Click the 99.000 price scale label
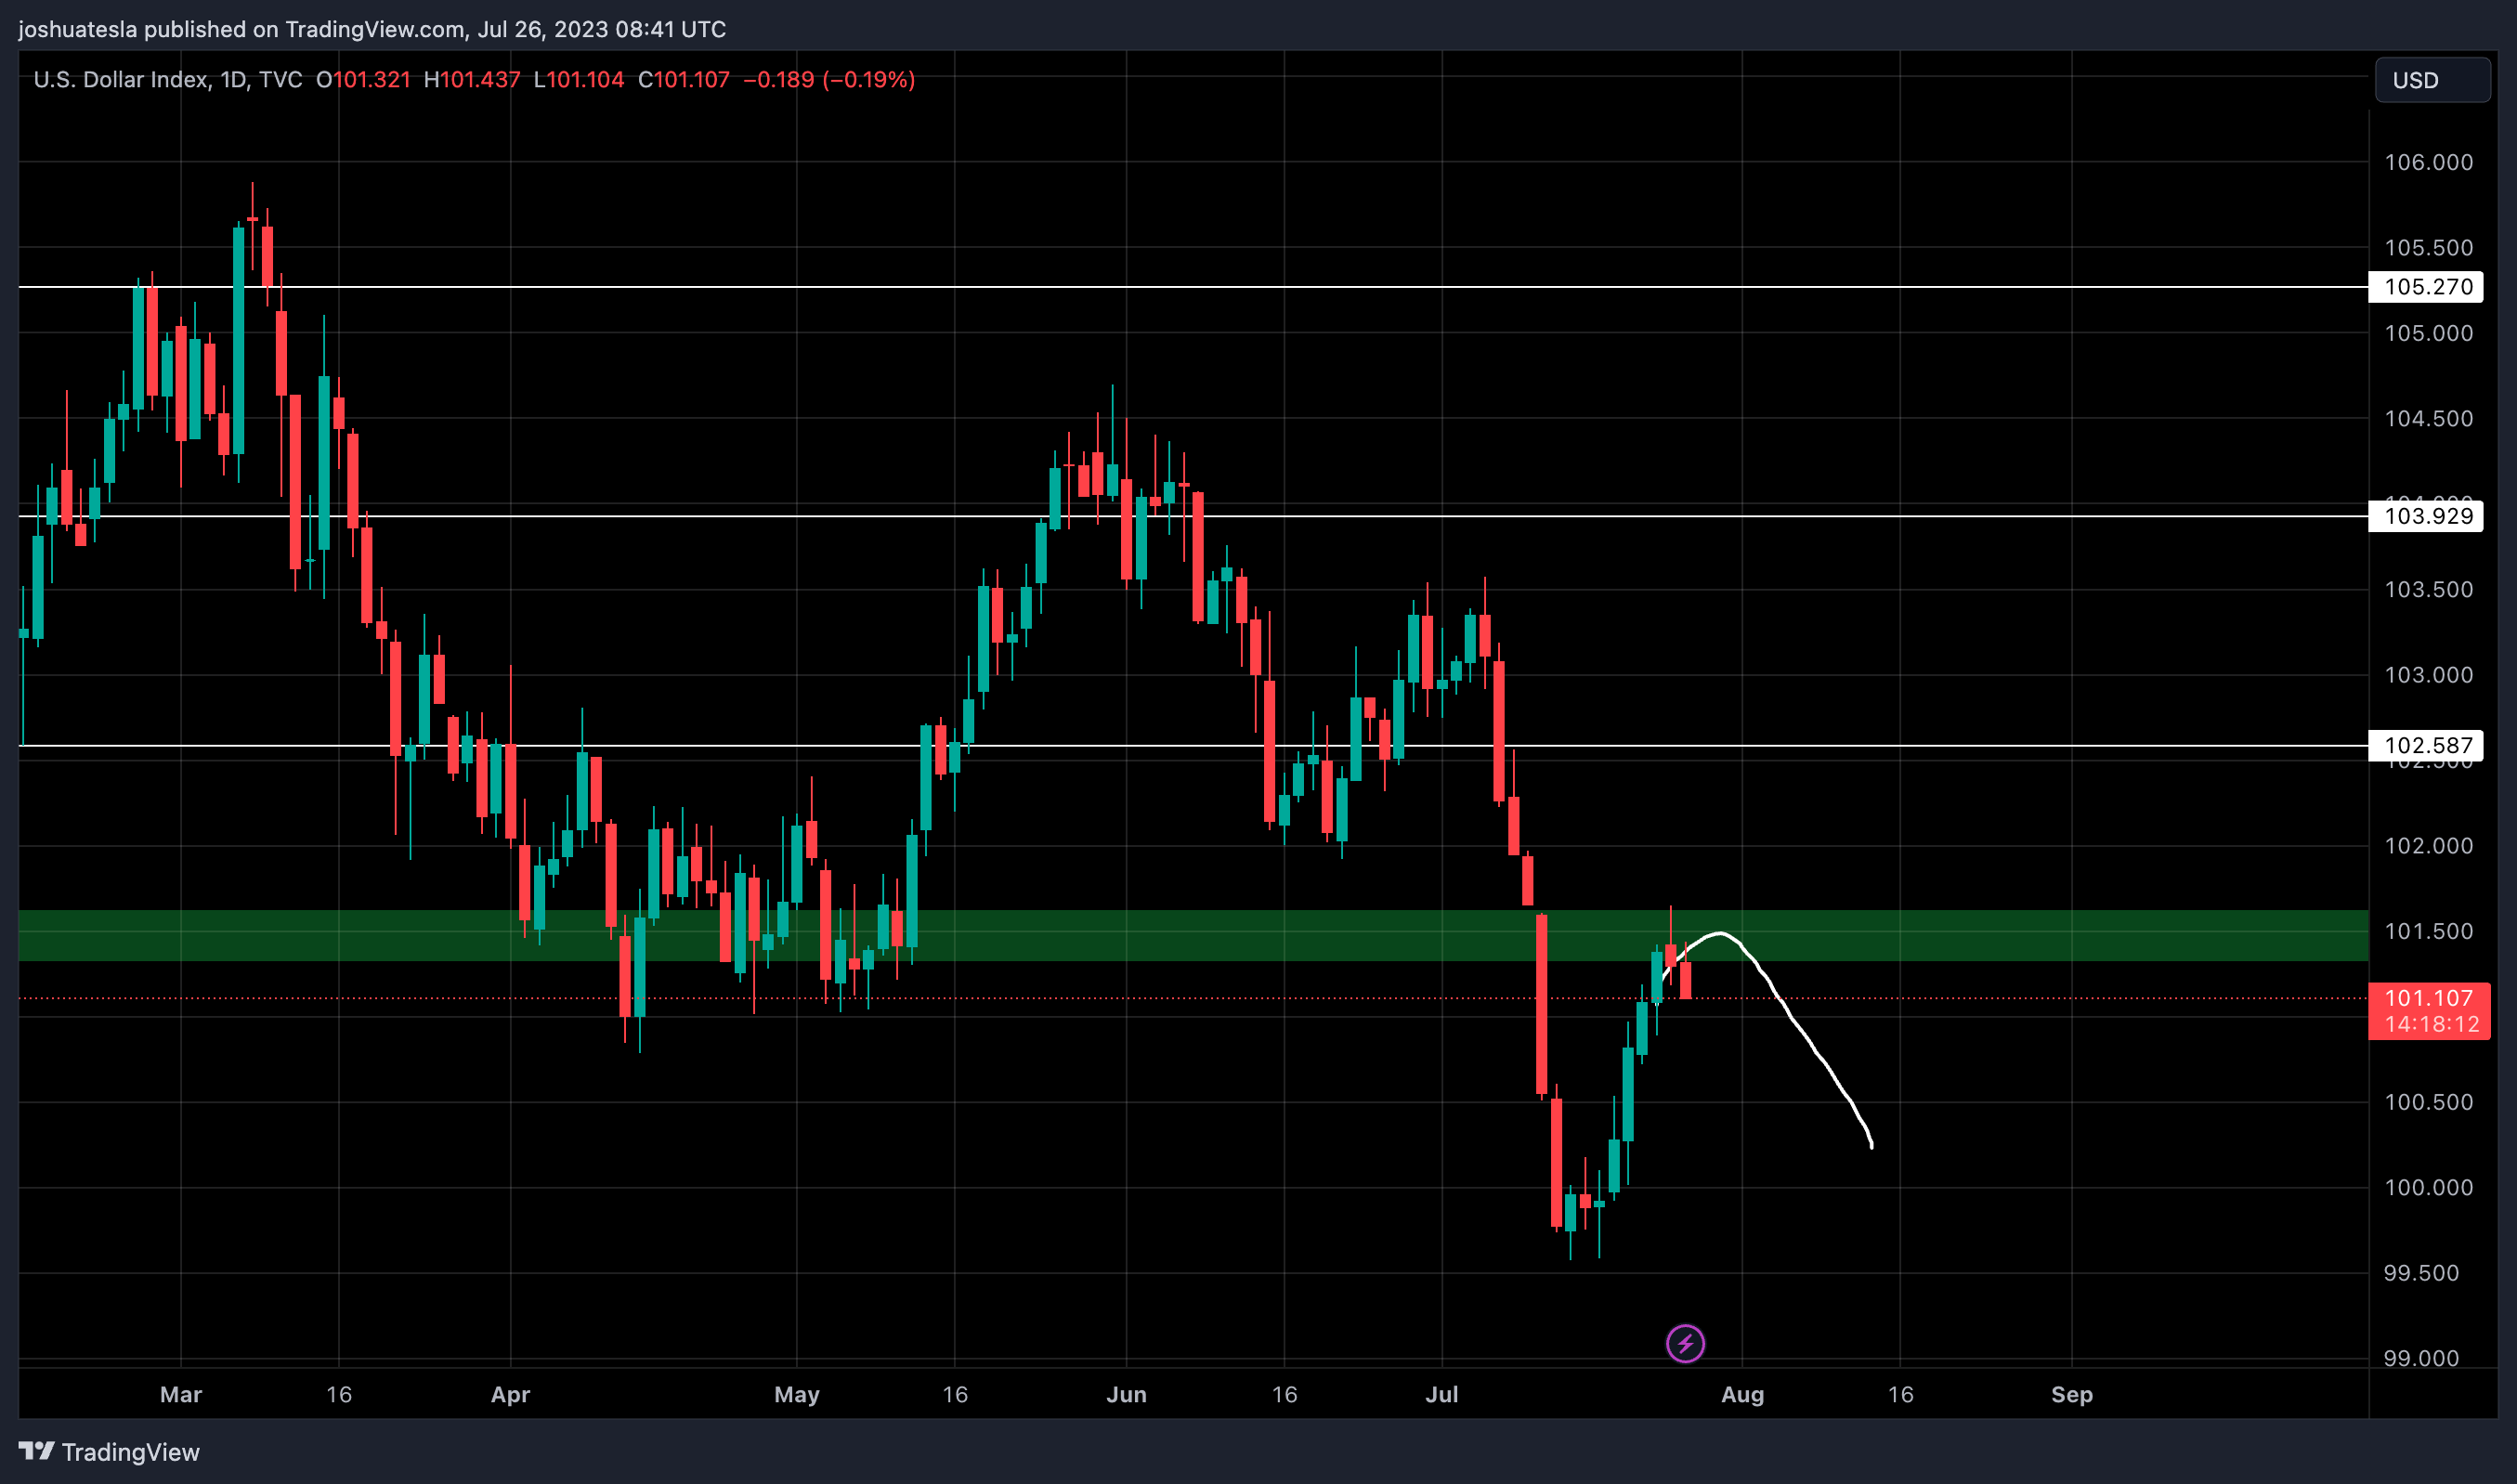This screenshot has height=1484, width=2517. [2420, 1358]
